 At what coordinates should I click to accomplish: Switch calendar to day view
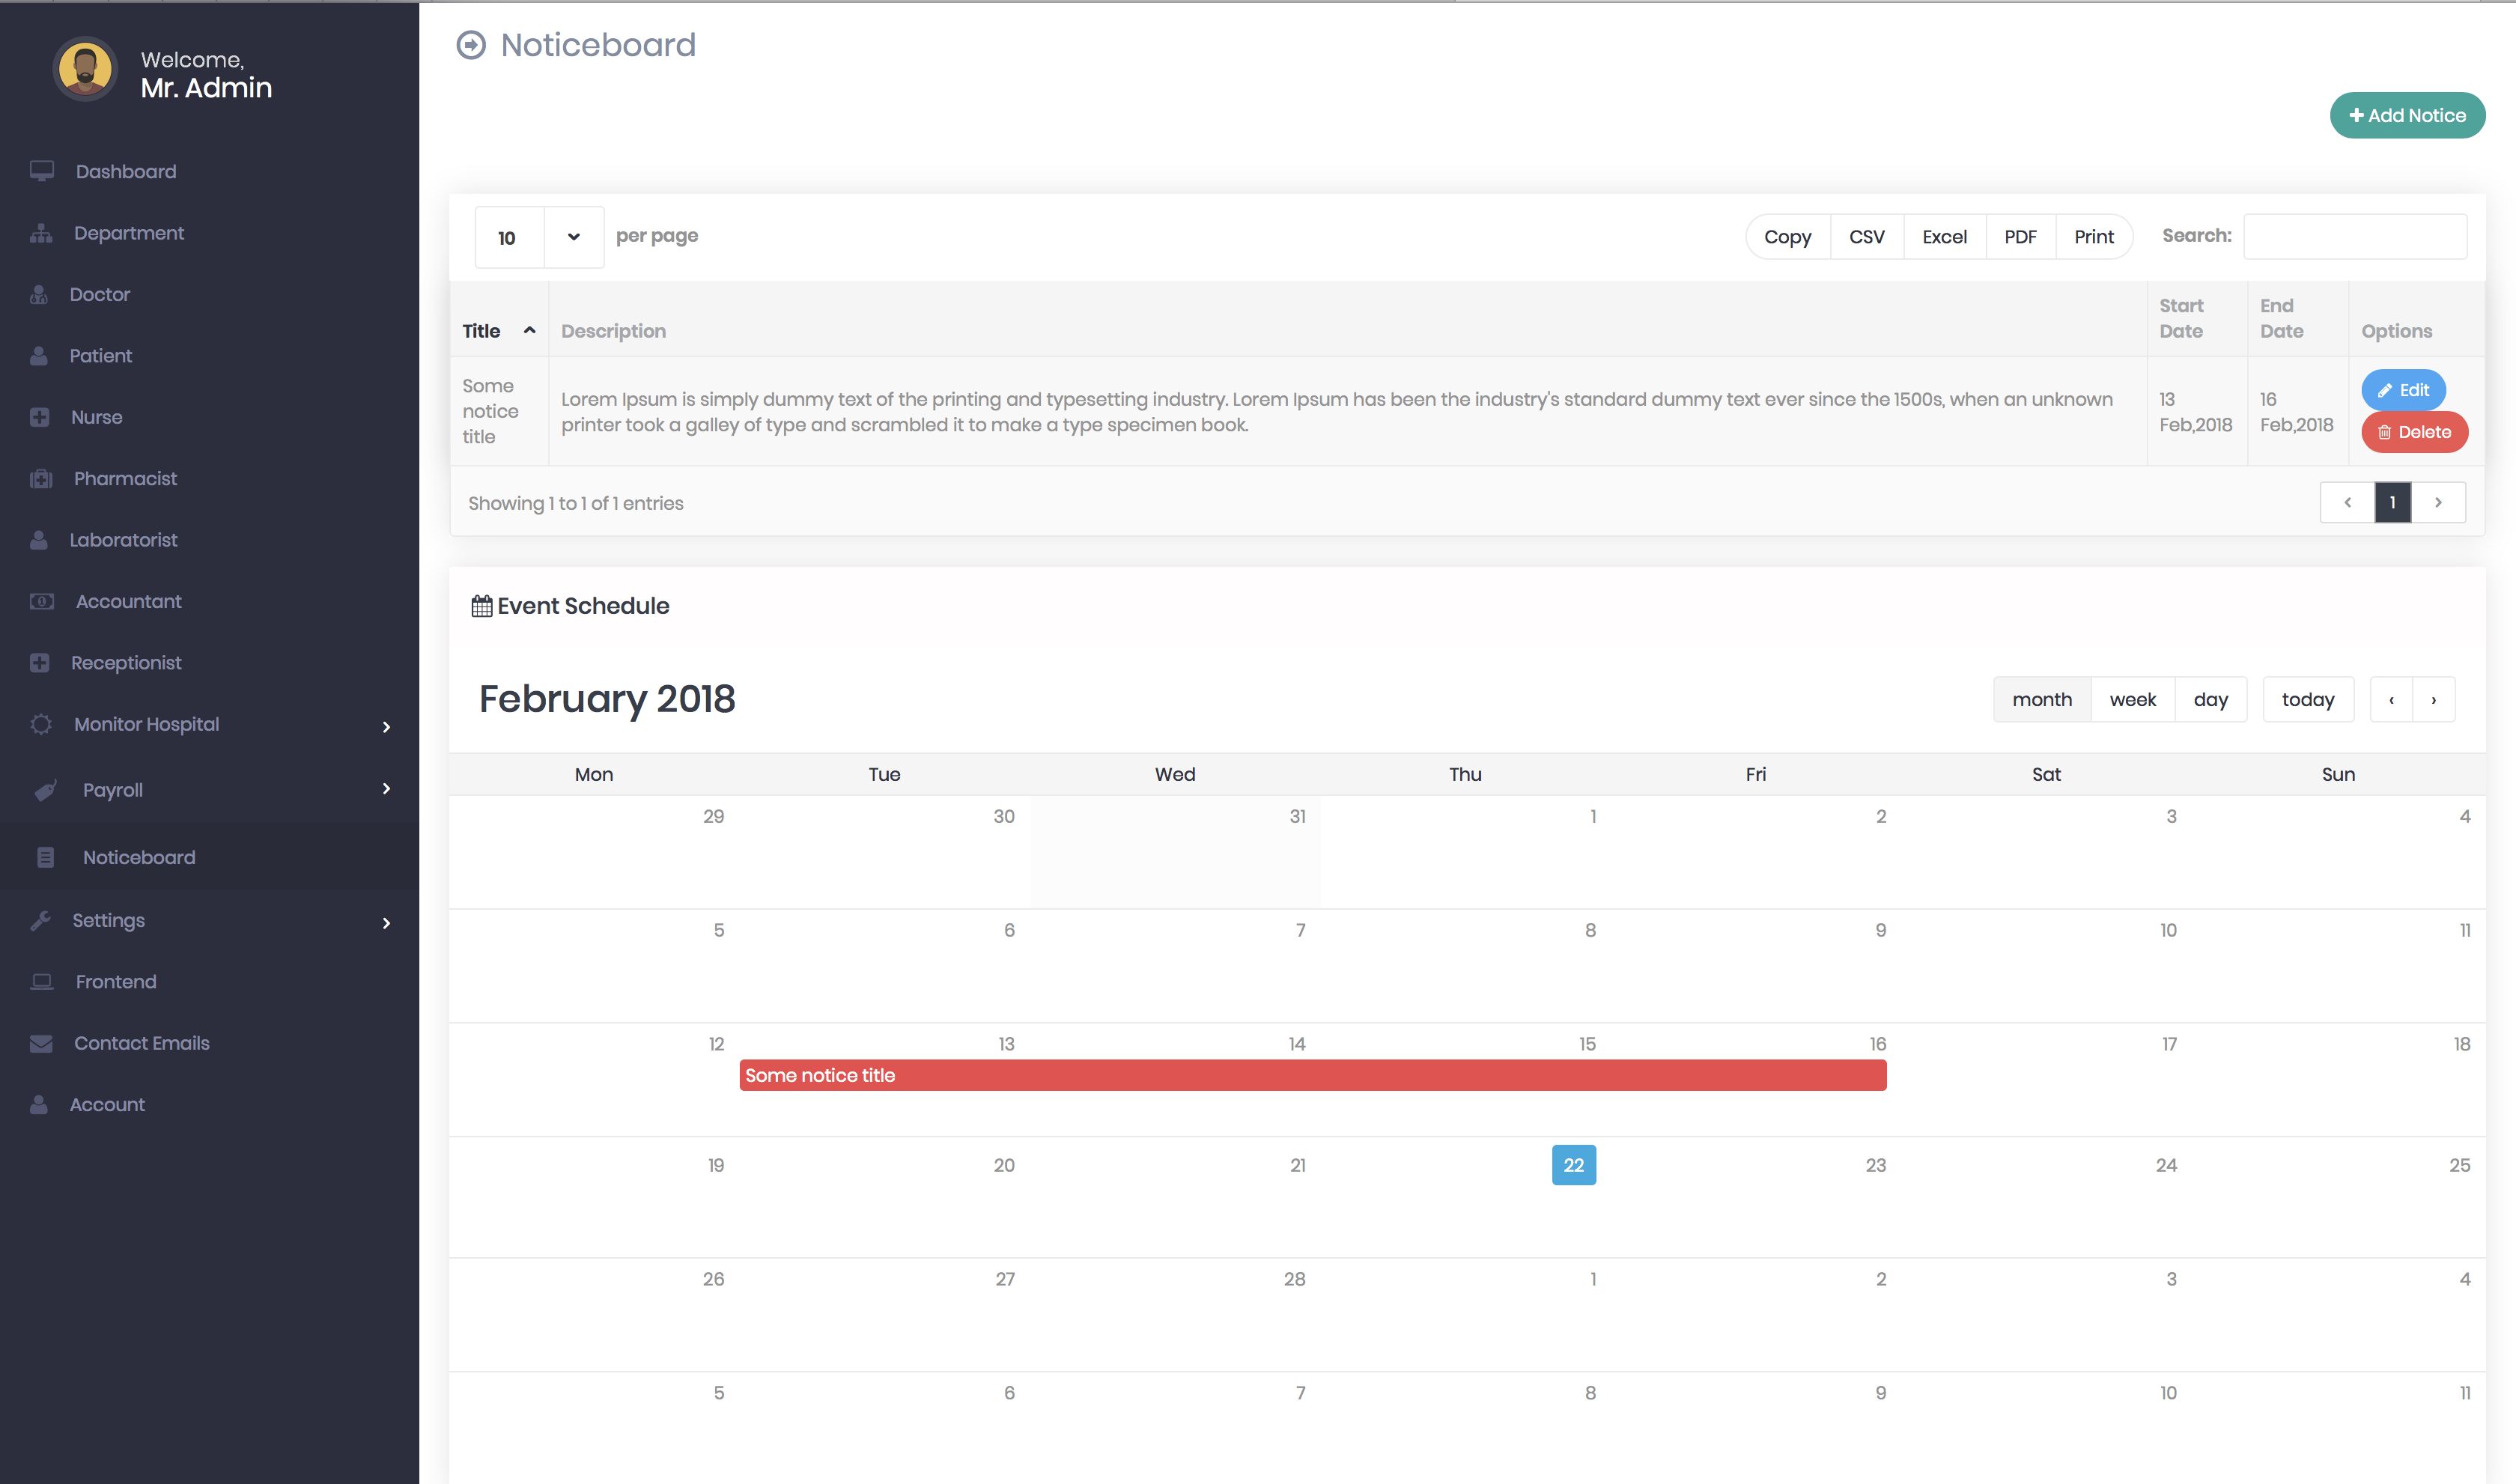[x=2210, y=699]
